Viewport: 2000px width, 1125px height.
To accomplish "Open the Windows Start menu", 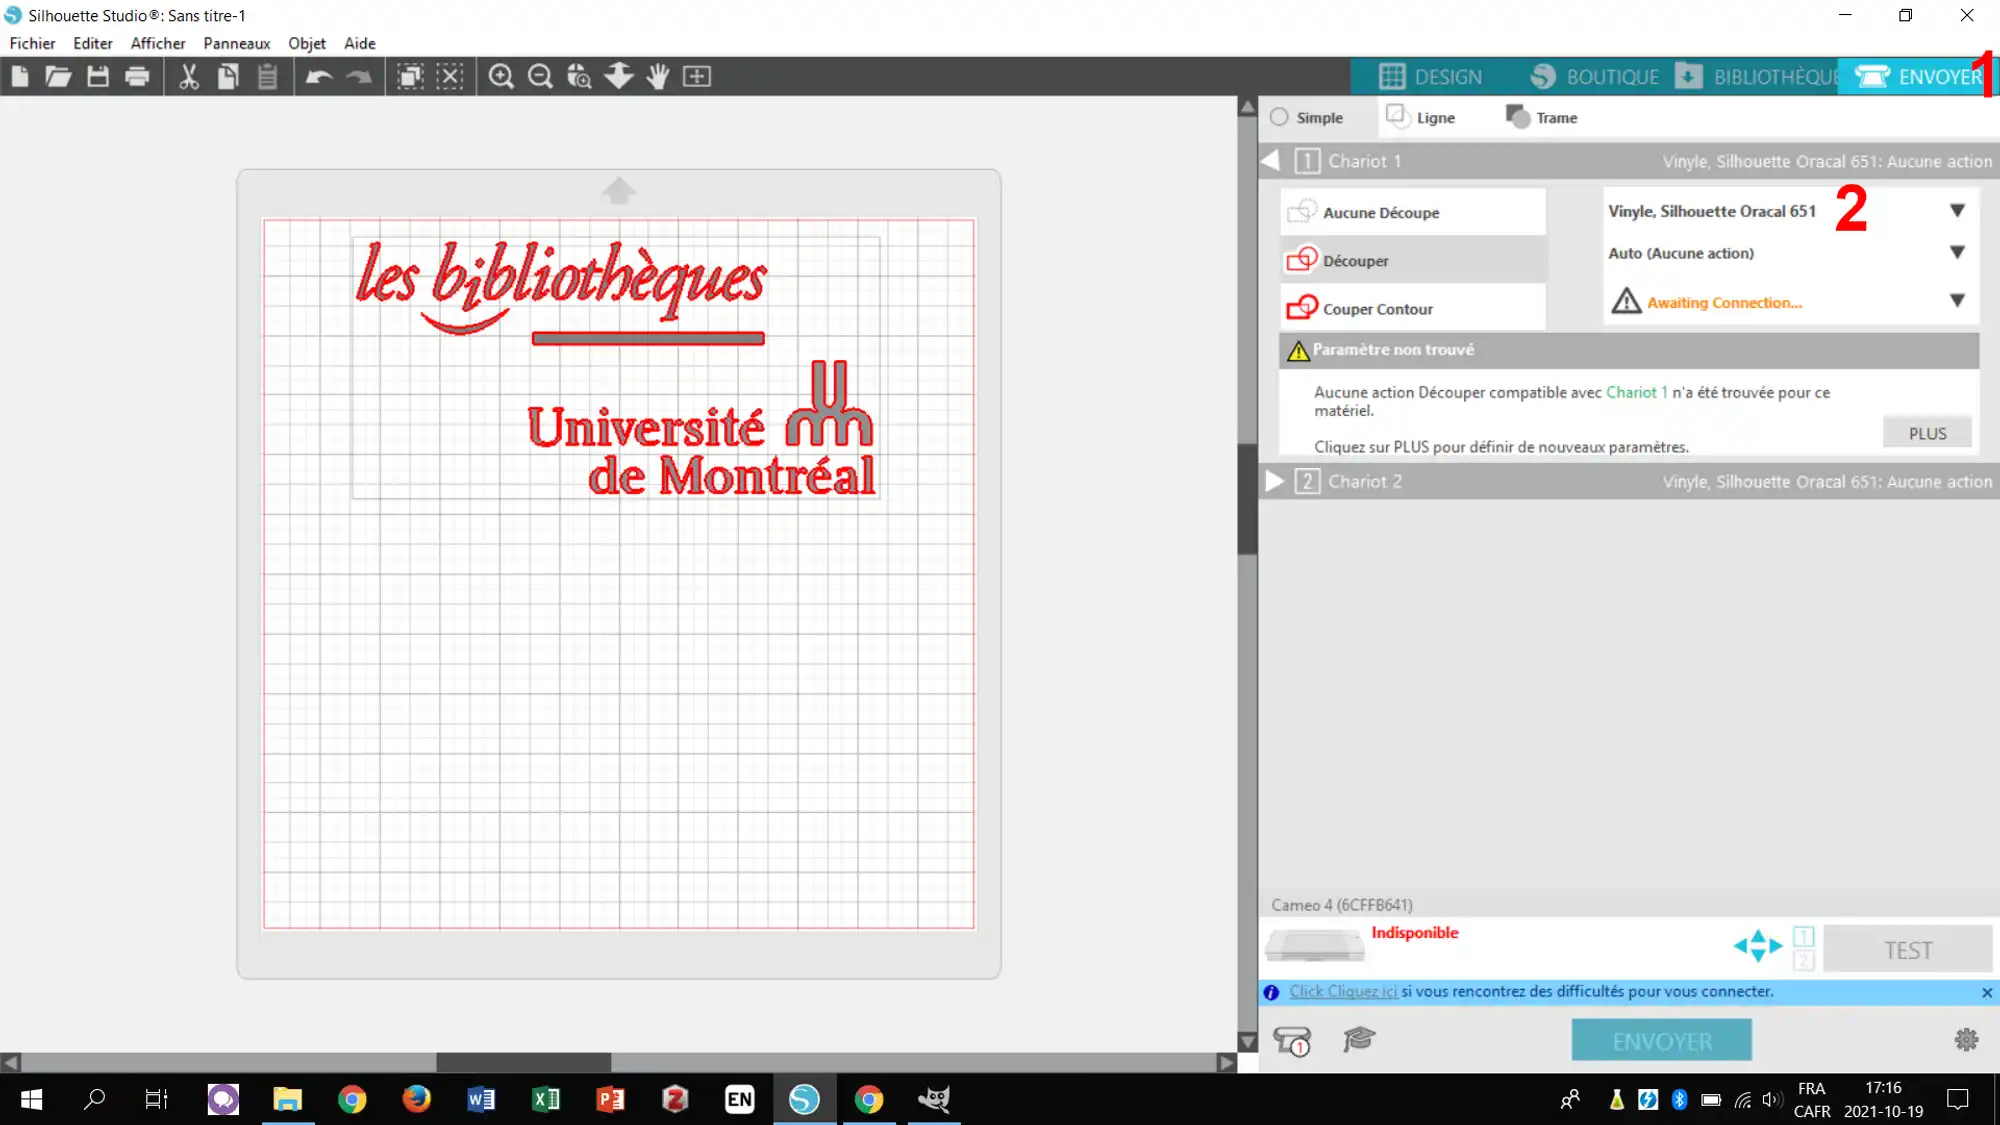I will pyautogui.click(x=32, y=1099).
